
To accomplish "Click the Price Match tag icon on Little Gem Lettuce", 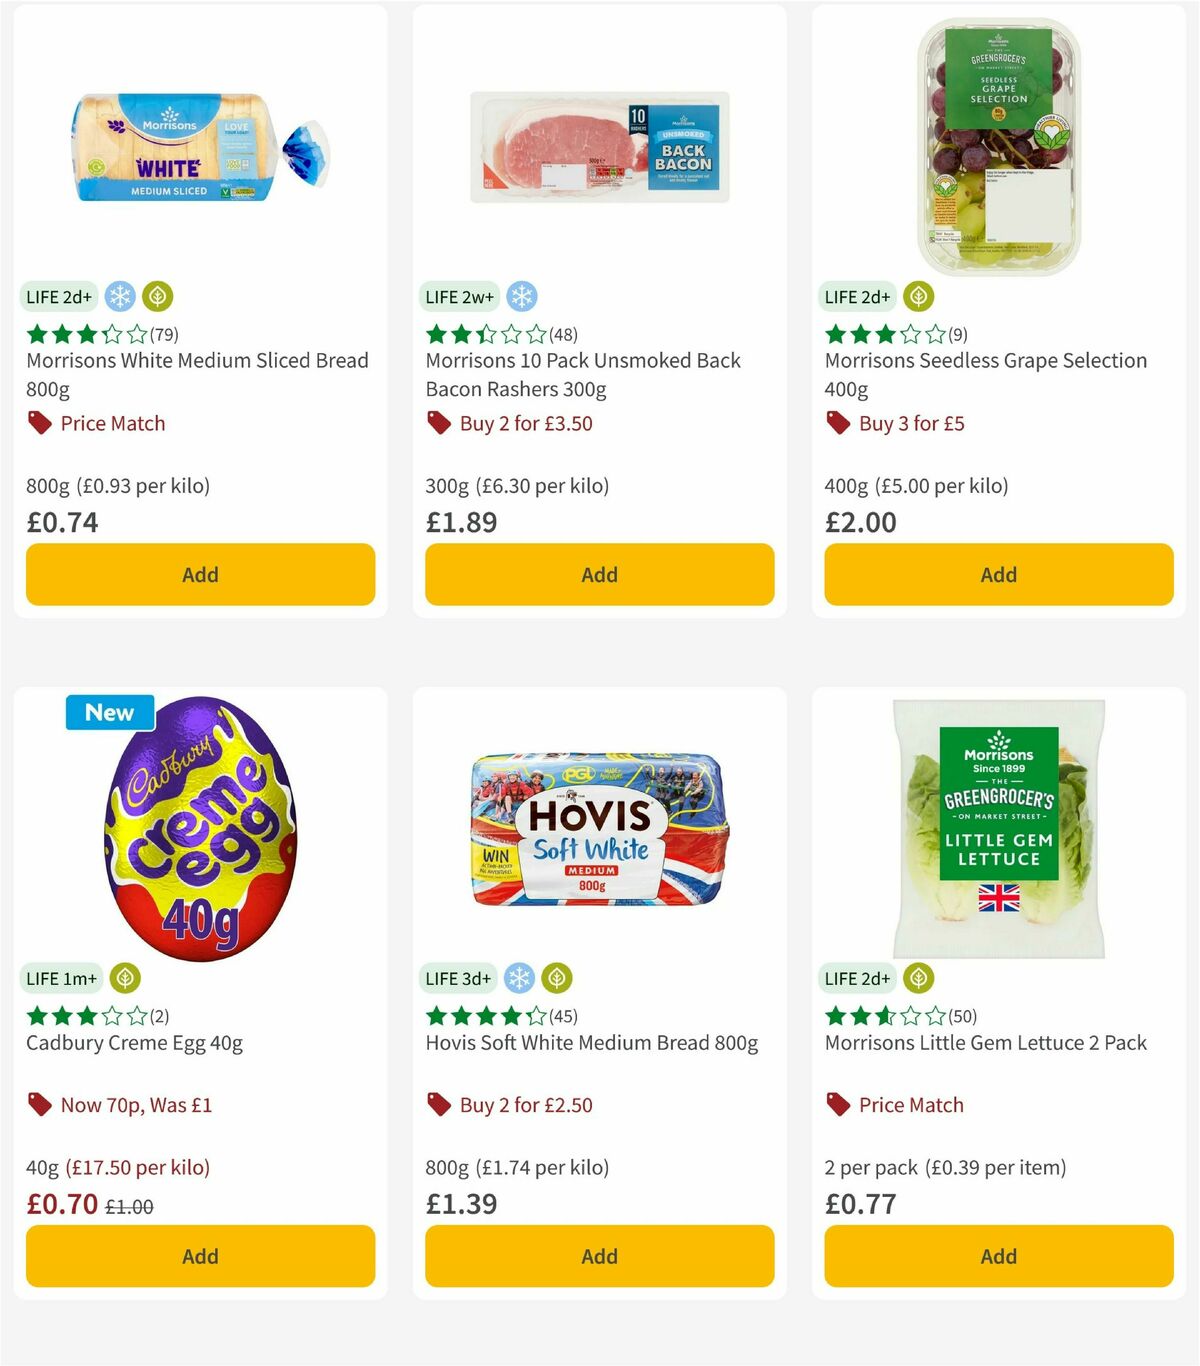I will [x=838, y=1105].
